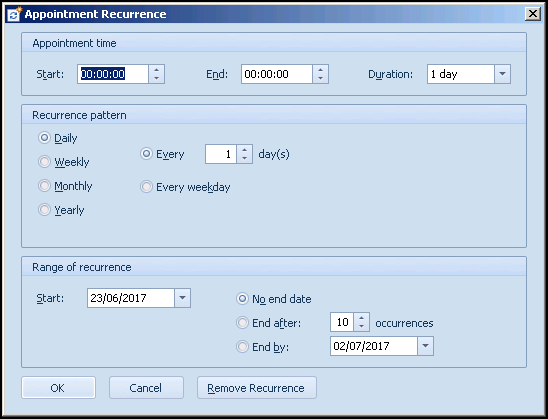Enable the End after occurrences option

pos(242,323)
